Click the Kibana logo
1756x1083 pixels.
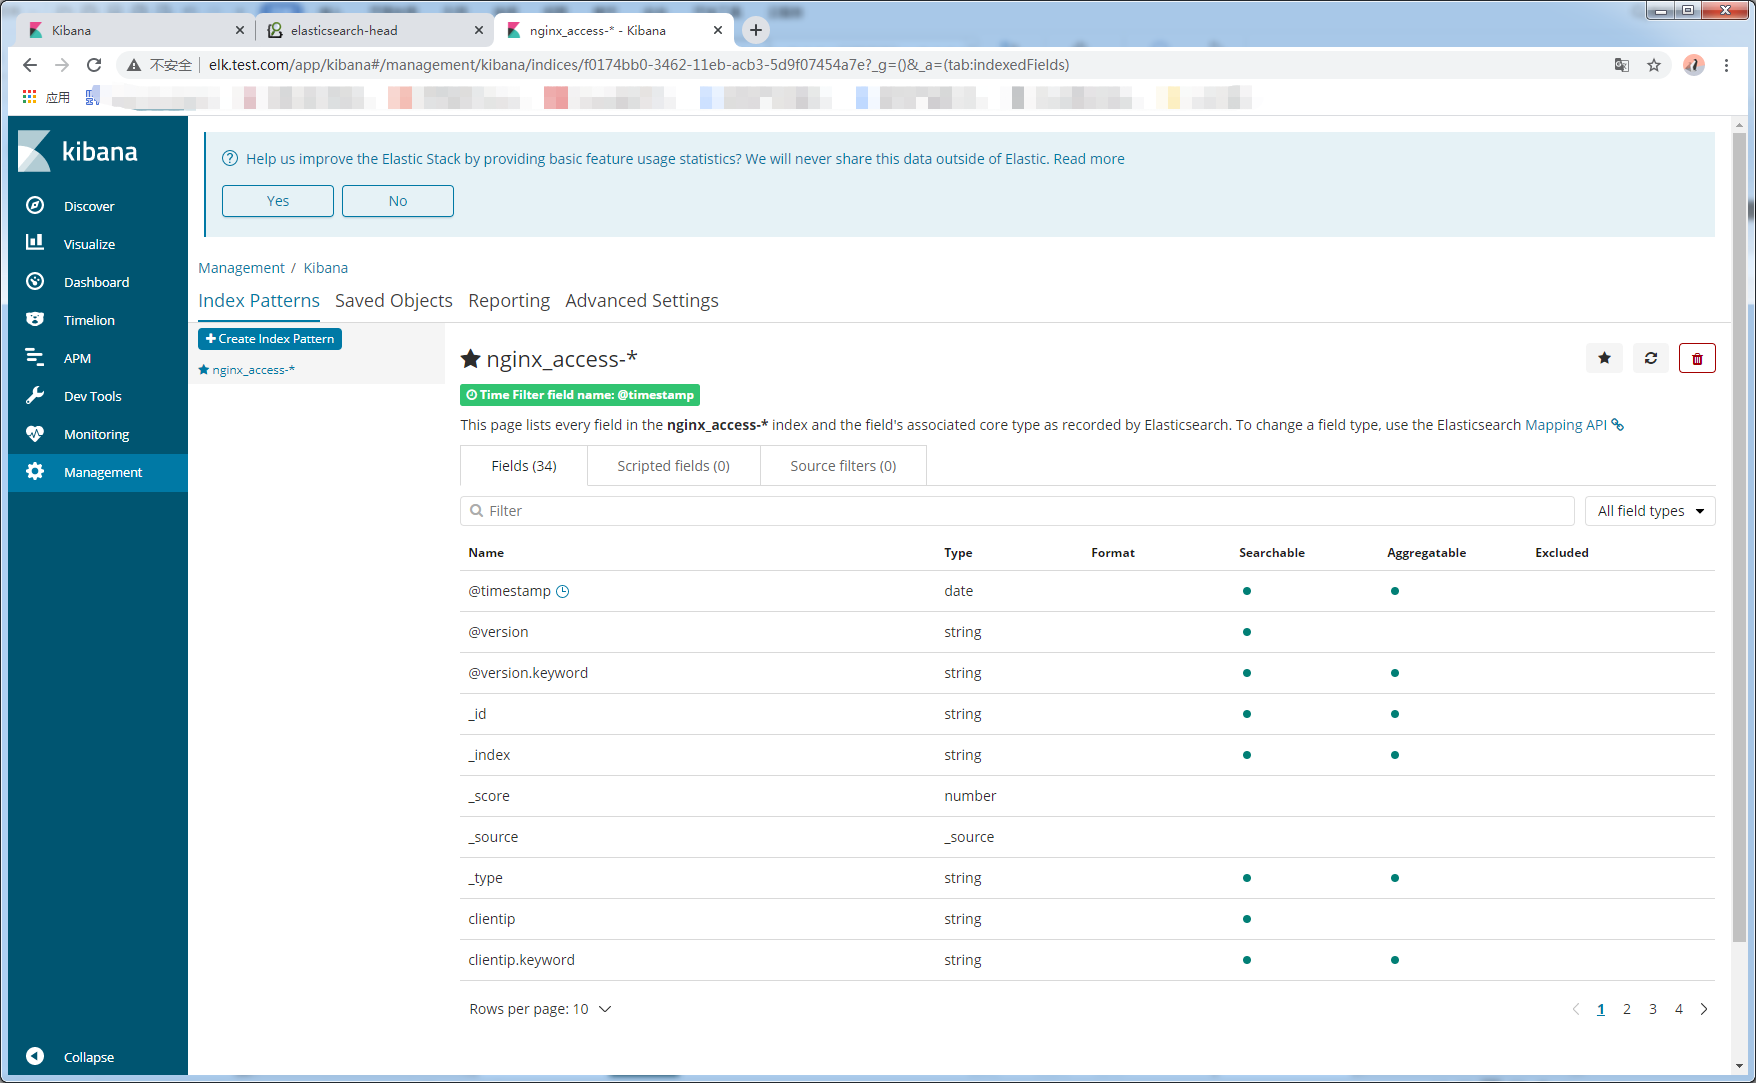click(78, 151)
